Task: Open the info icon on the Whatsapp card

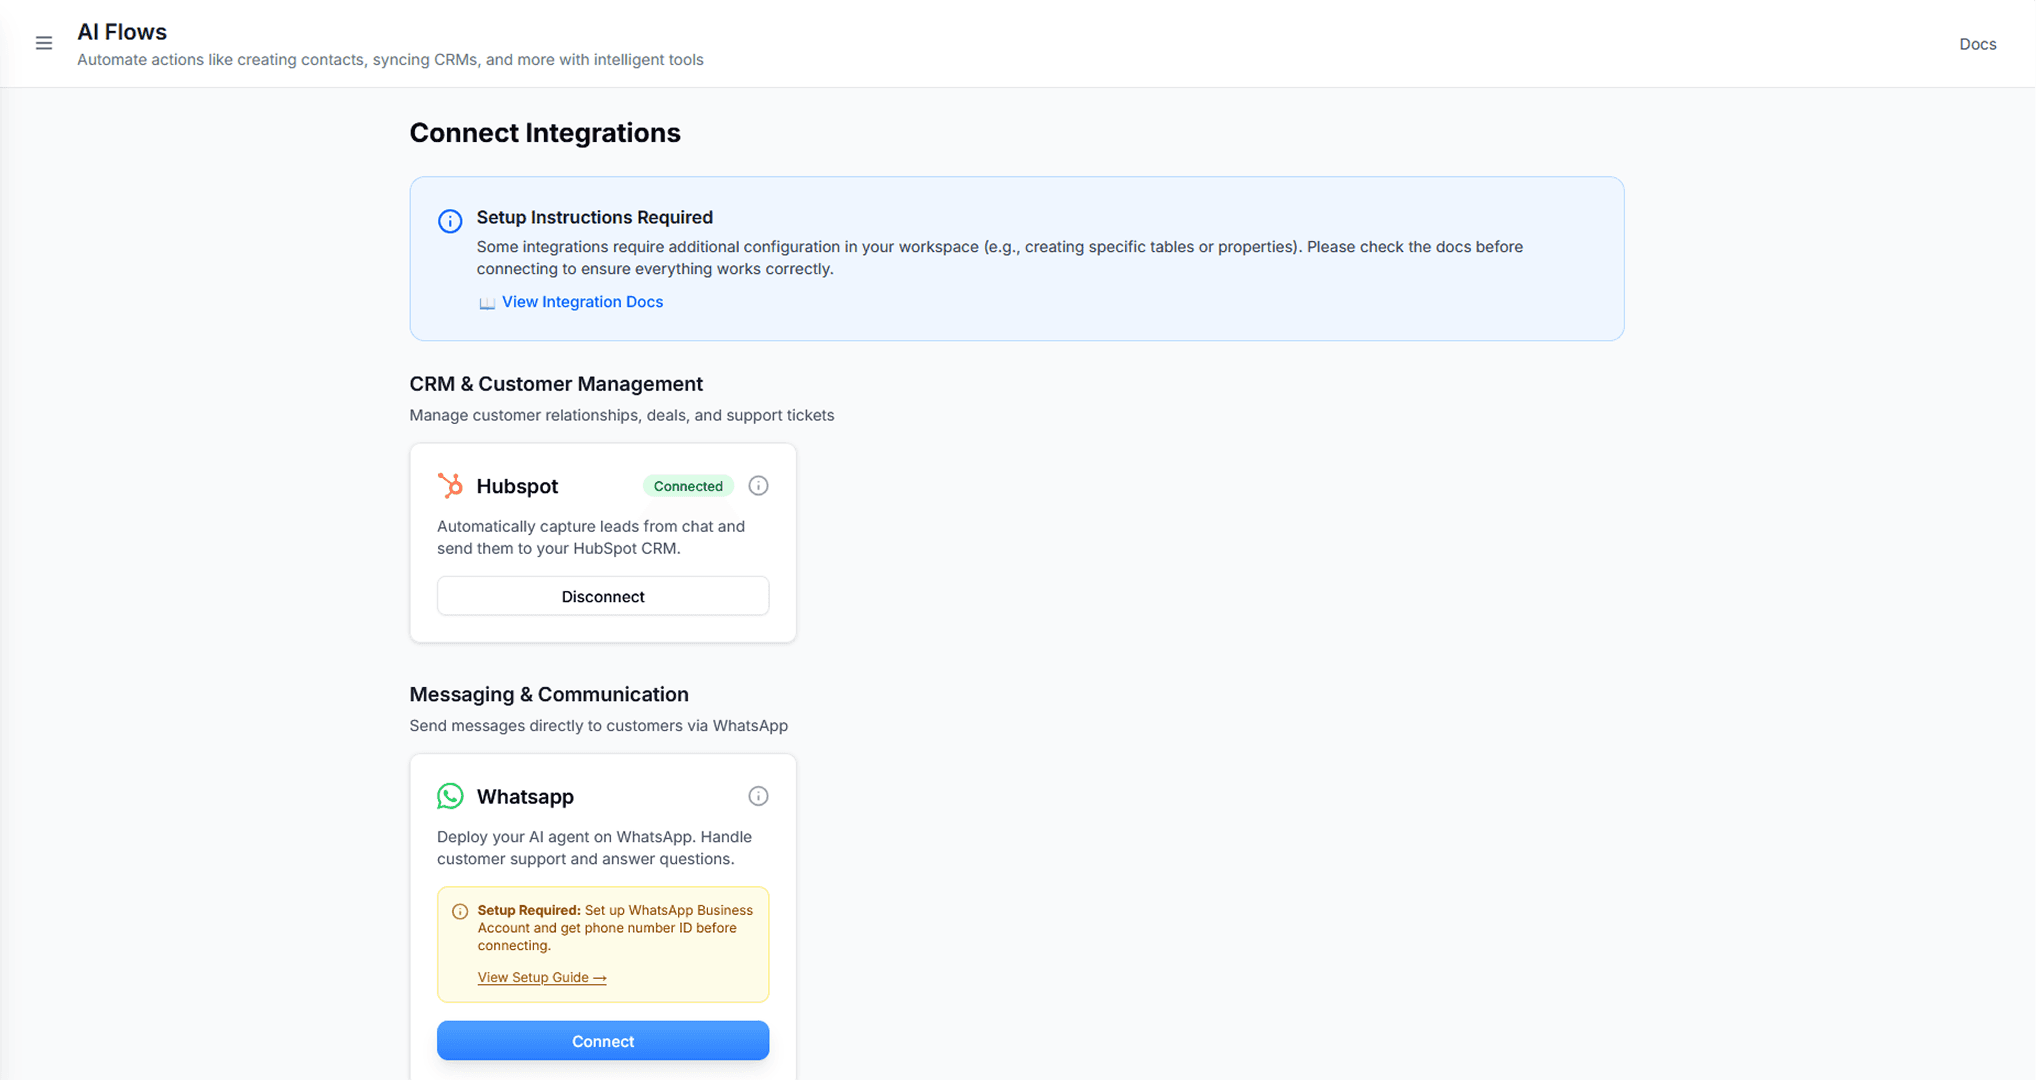Action: pyautogui.click(x=758, y=796)
